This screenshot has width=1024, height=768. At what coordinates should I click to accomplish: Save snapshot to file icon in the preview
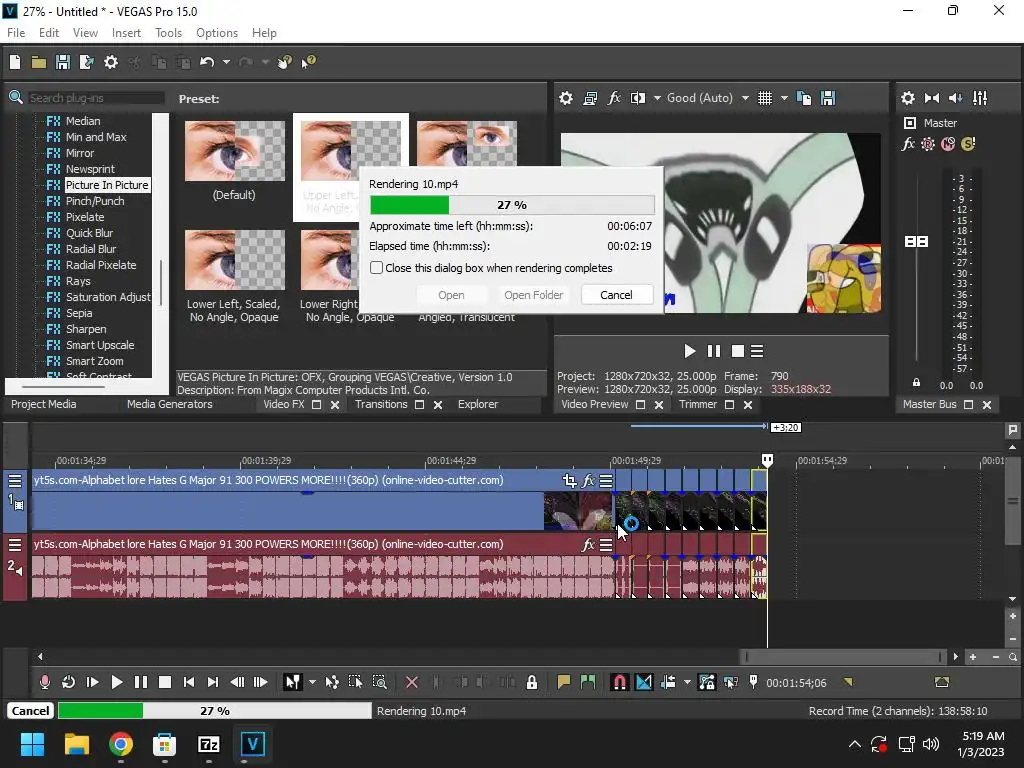[x=828, y=98]
